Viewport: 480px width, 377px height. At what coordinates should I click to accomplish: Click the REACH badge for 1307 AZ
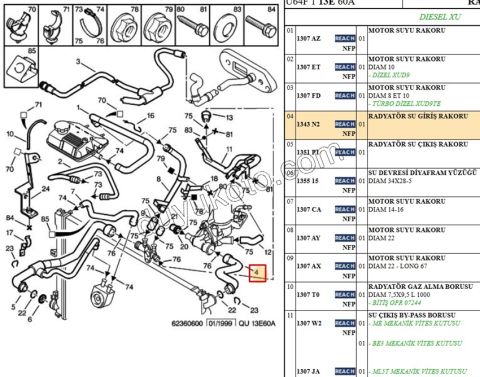345,38
